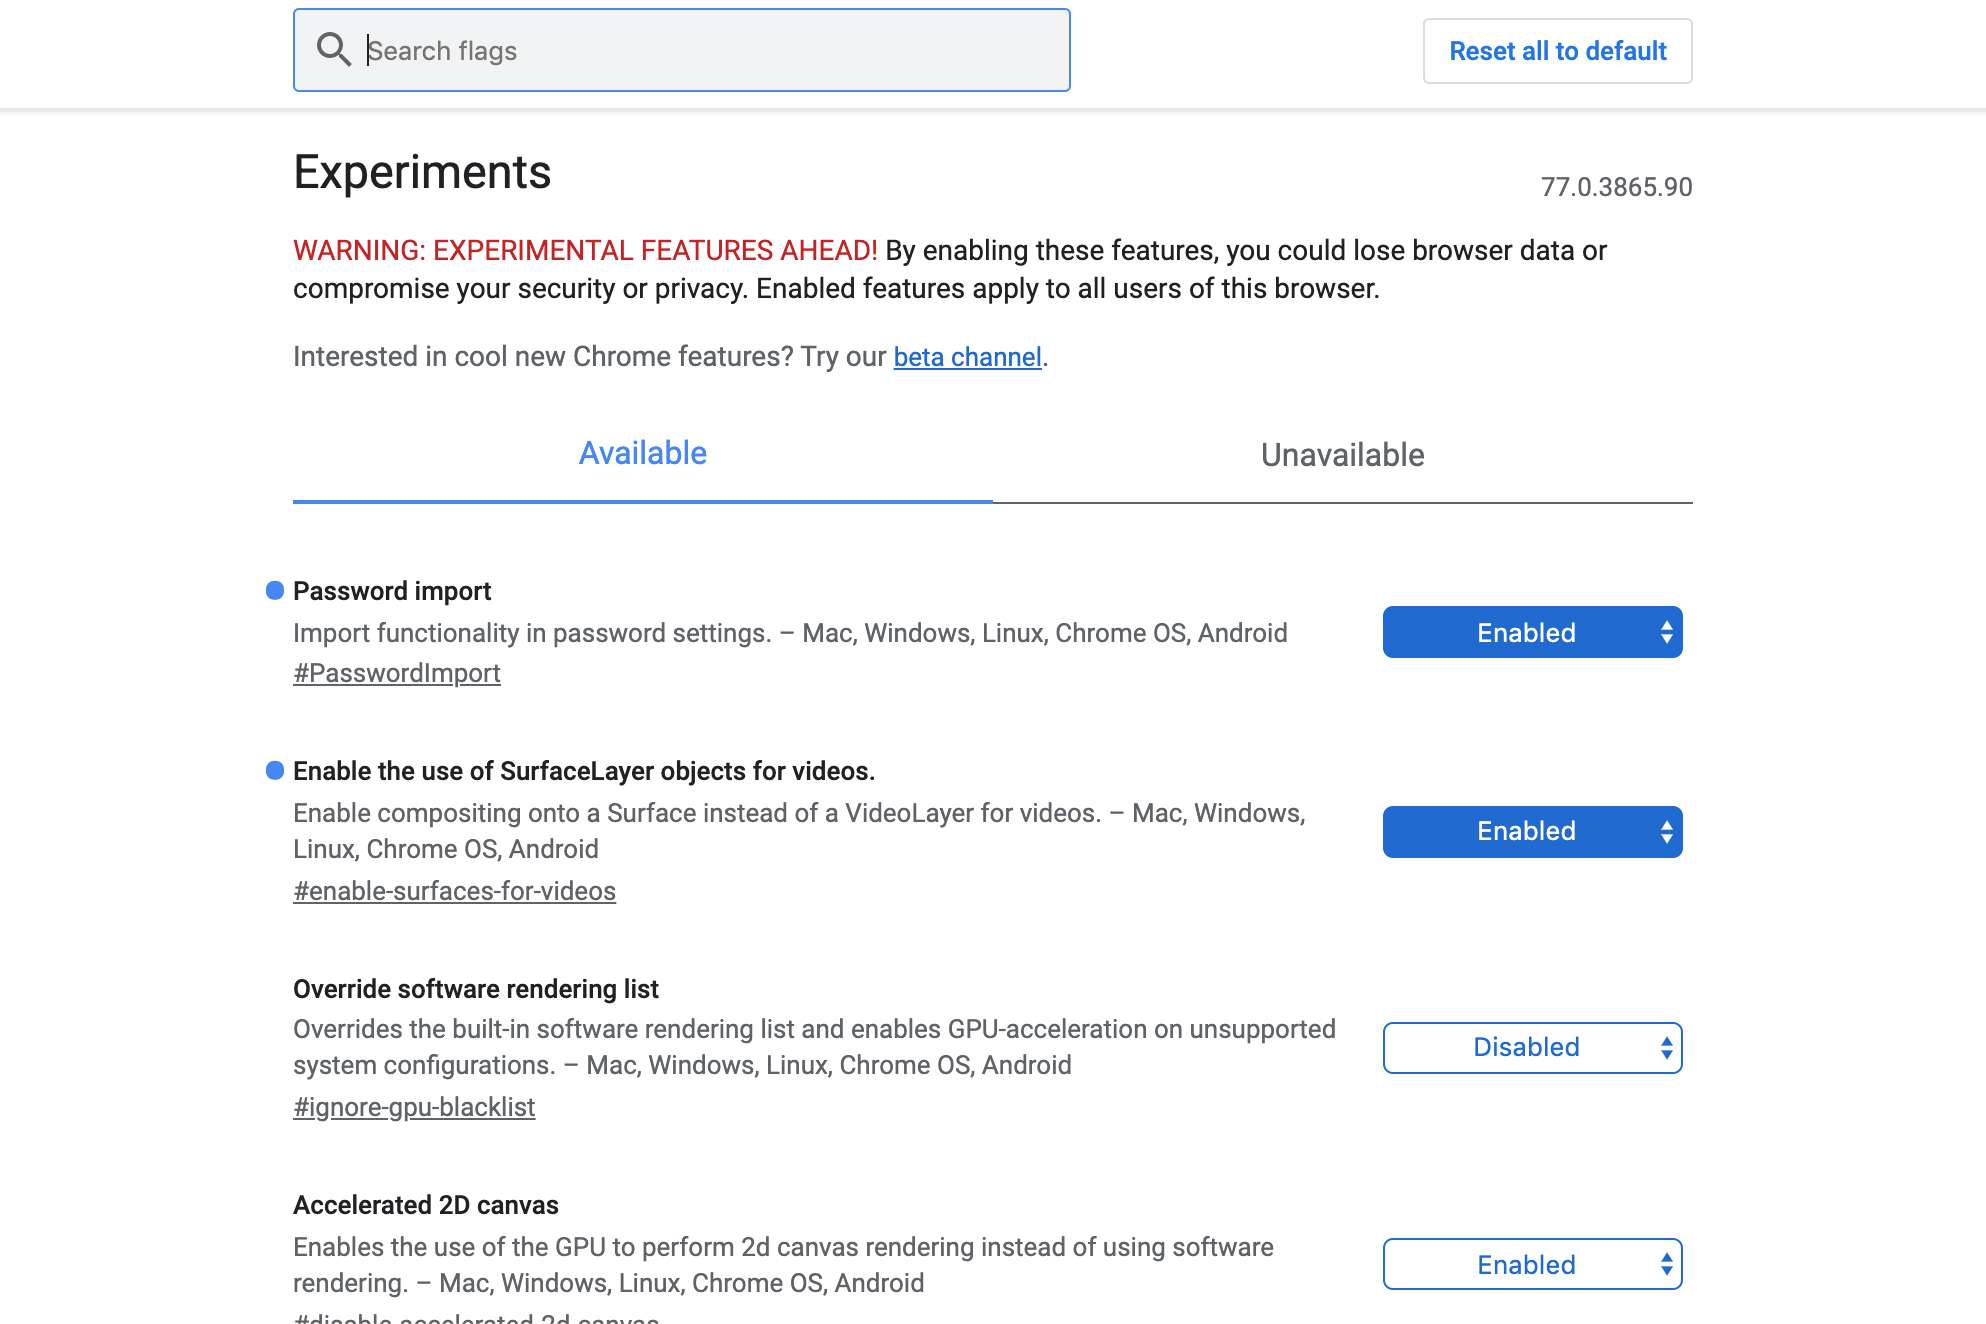Click the version number 77.0.3865.90
This screenshot has width=1986, height=1324.
click(1616, 187)
